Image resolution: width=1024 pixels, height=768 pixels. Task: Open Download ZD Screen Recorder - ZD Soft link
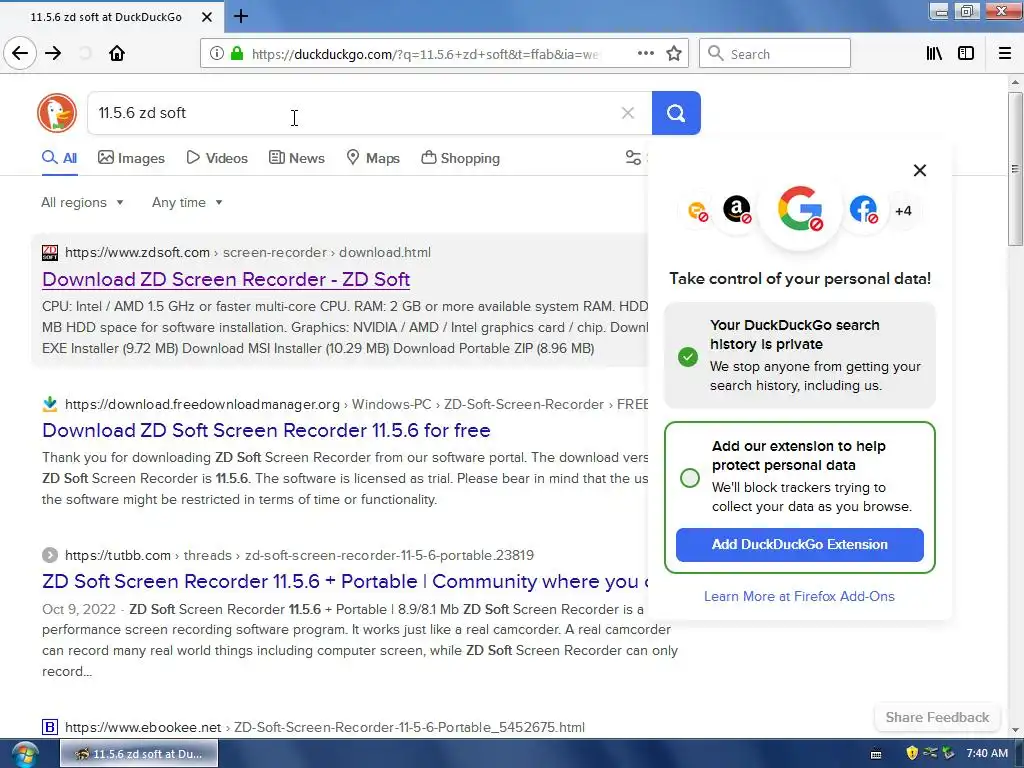tap(226, 279)
